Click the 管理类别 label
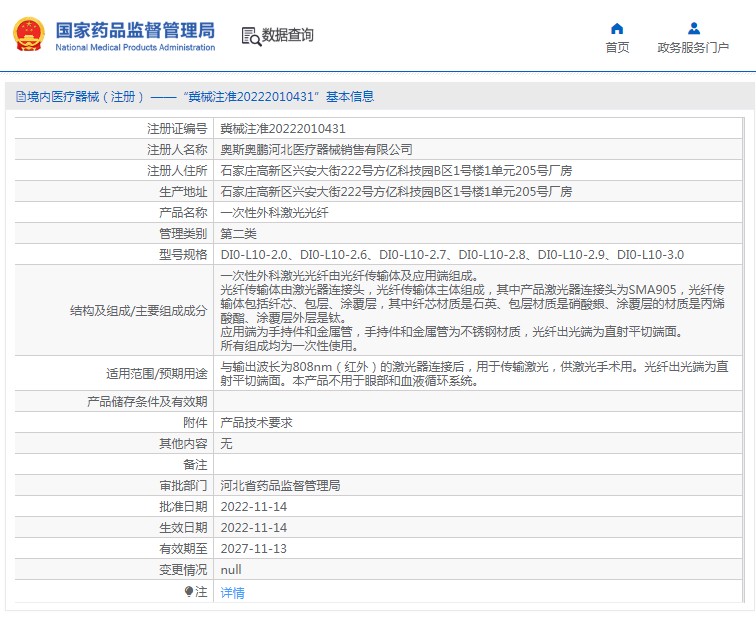The height and width of the screenshot is (617, 756). coord(183,233)
